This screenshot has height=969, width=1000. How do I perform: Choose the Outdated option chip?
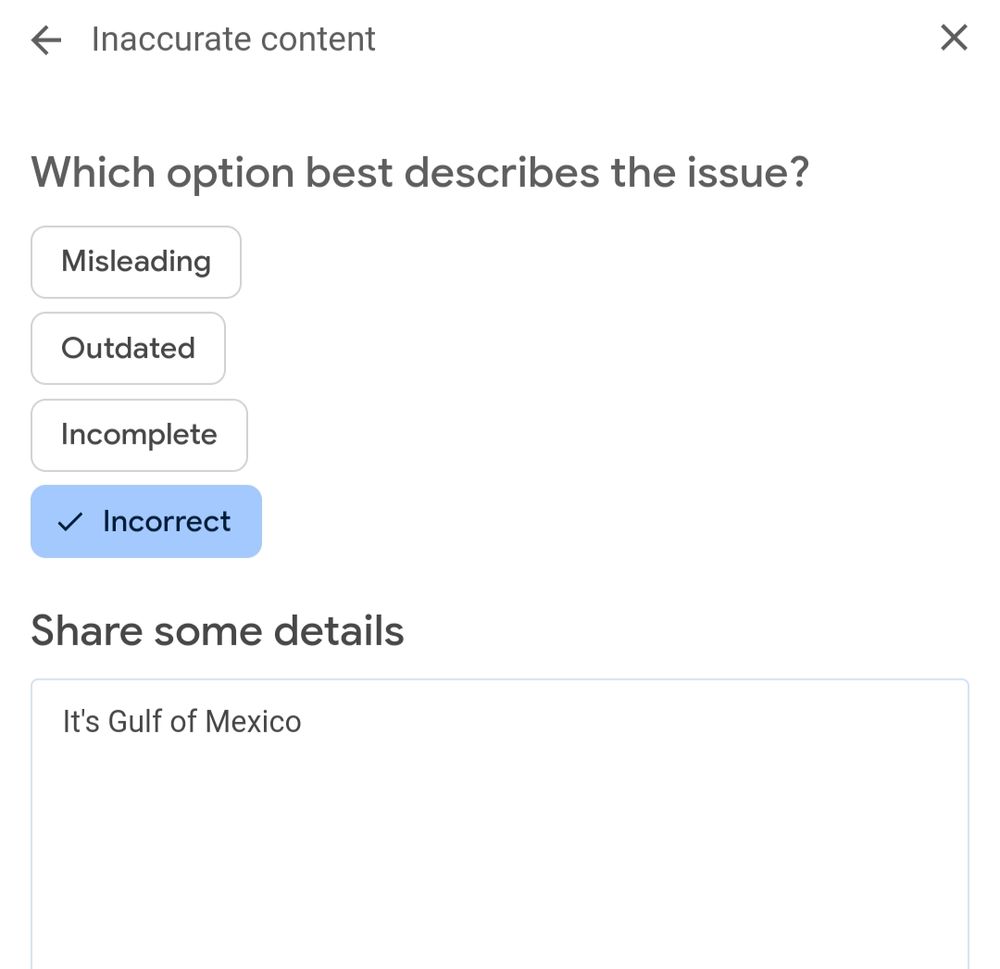coord(128,348)
